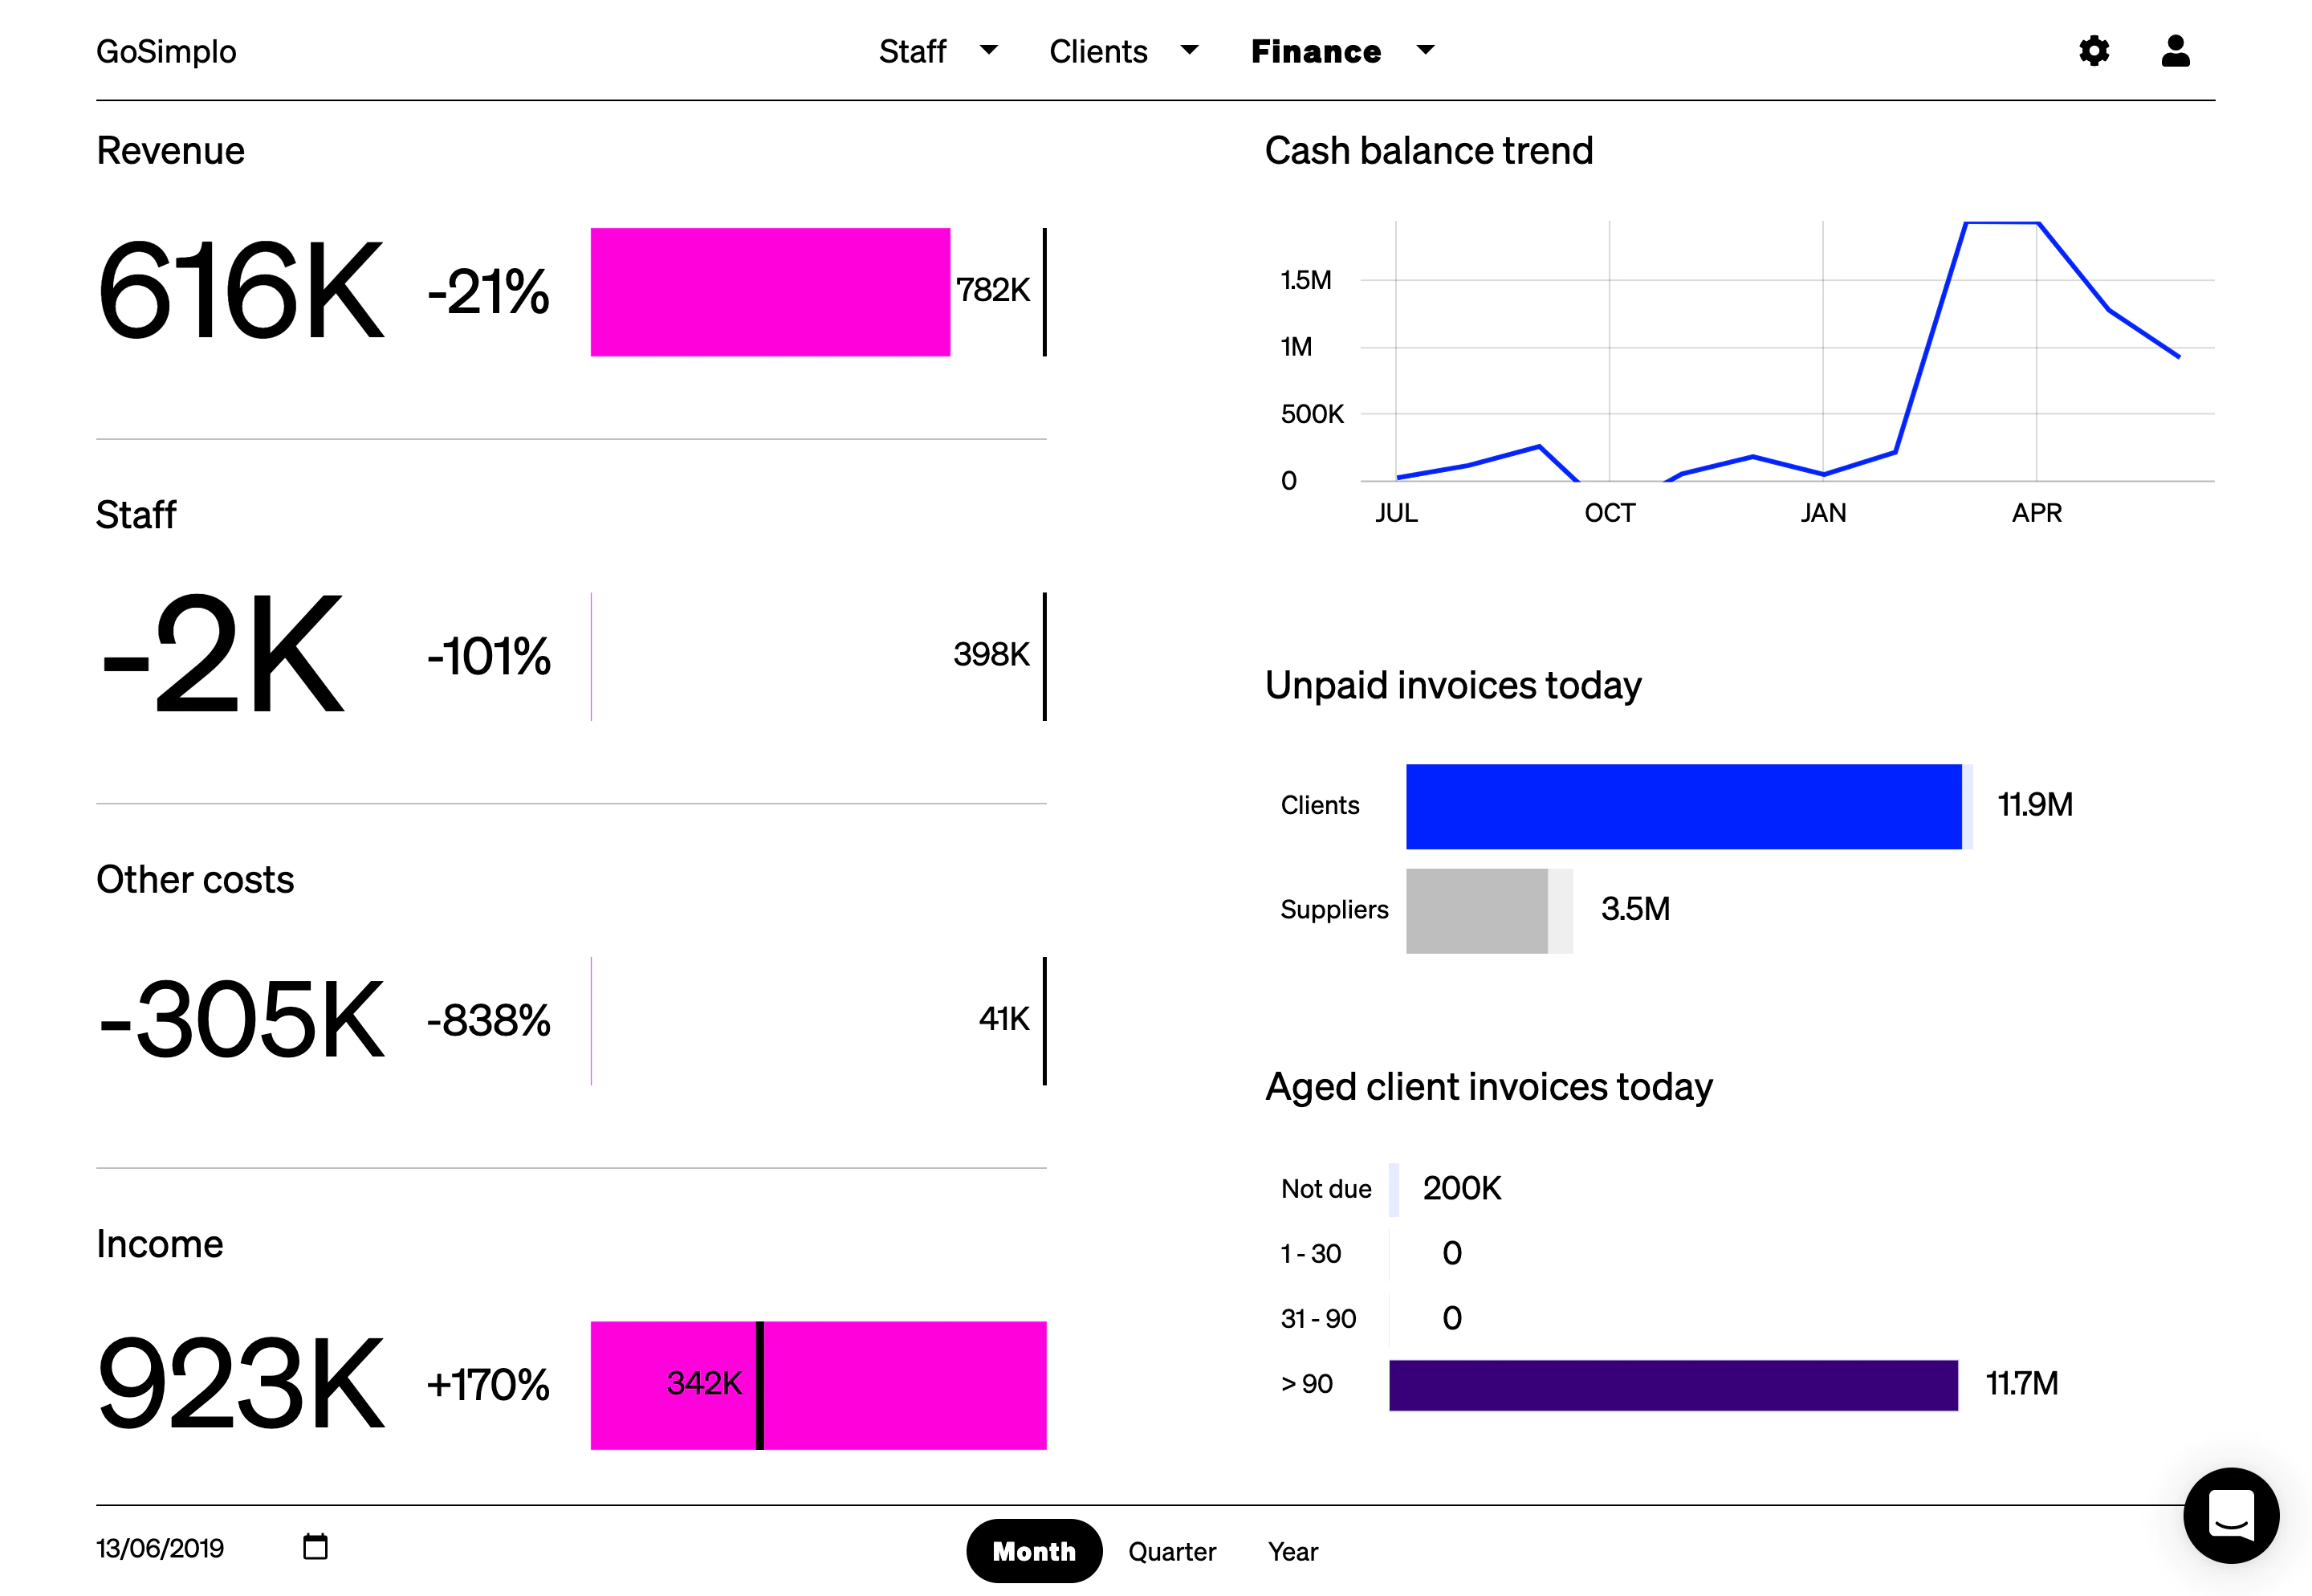Edit the 13/06/2019 date field
The height and width of the screenshot is (1596, 2312).
tap(160, 1548)
